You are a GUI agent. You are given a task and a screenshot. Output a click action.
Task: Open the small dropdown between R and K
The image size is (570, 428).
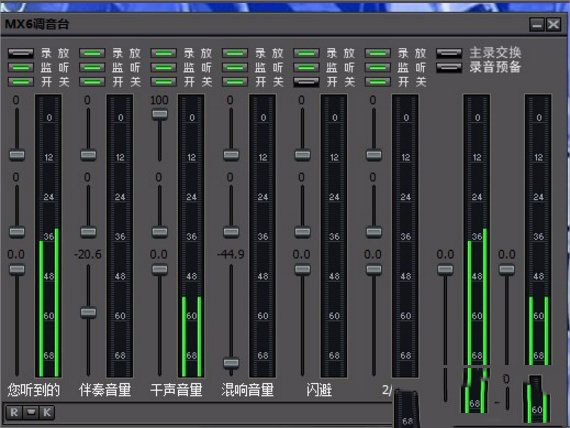point(31,412)
